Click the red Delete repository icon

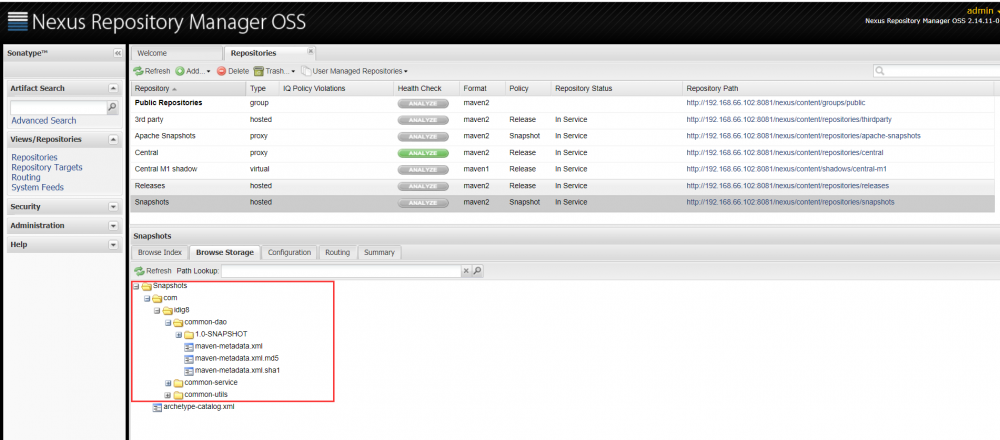(x=221, y=71)
